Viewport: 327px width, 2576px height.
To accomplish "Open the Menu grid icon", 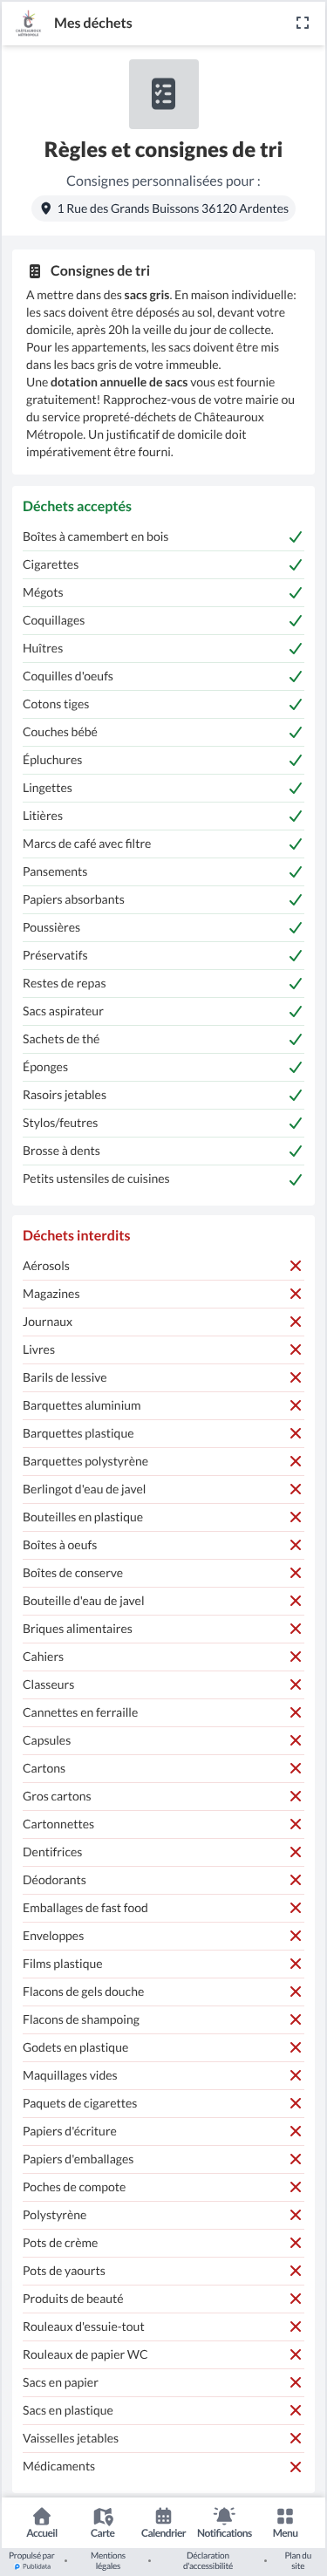I will pos(285,2522).
